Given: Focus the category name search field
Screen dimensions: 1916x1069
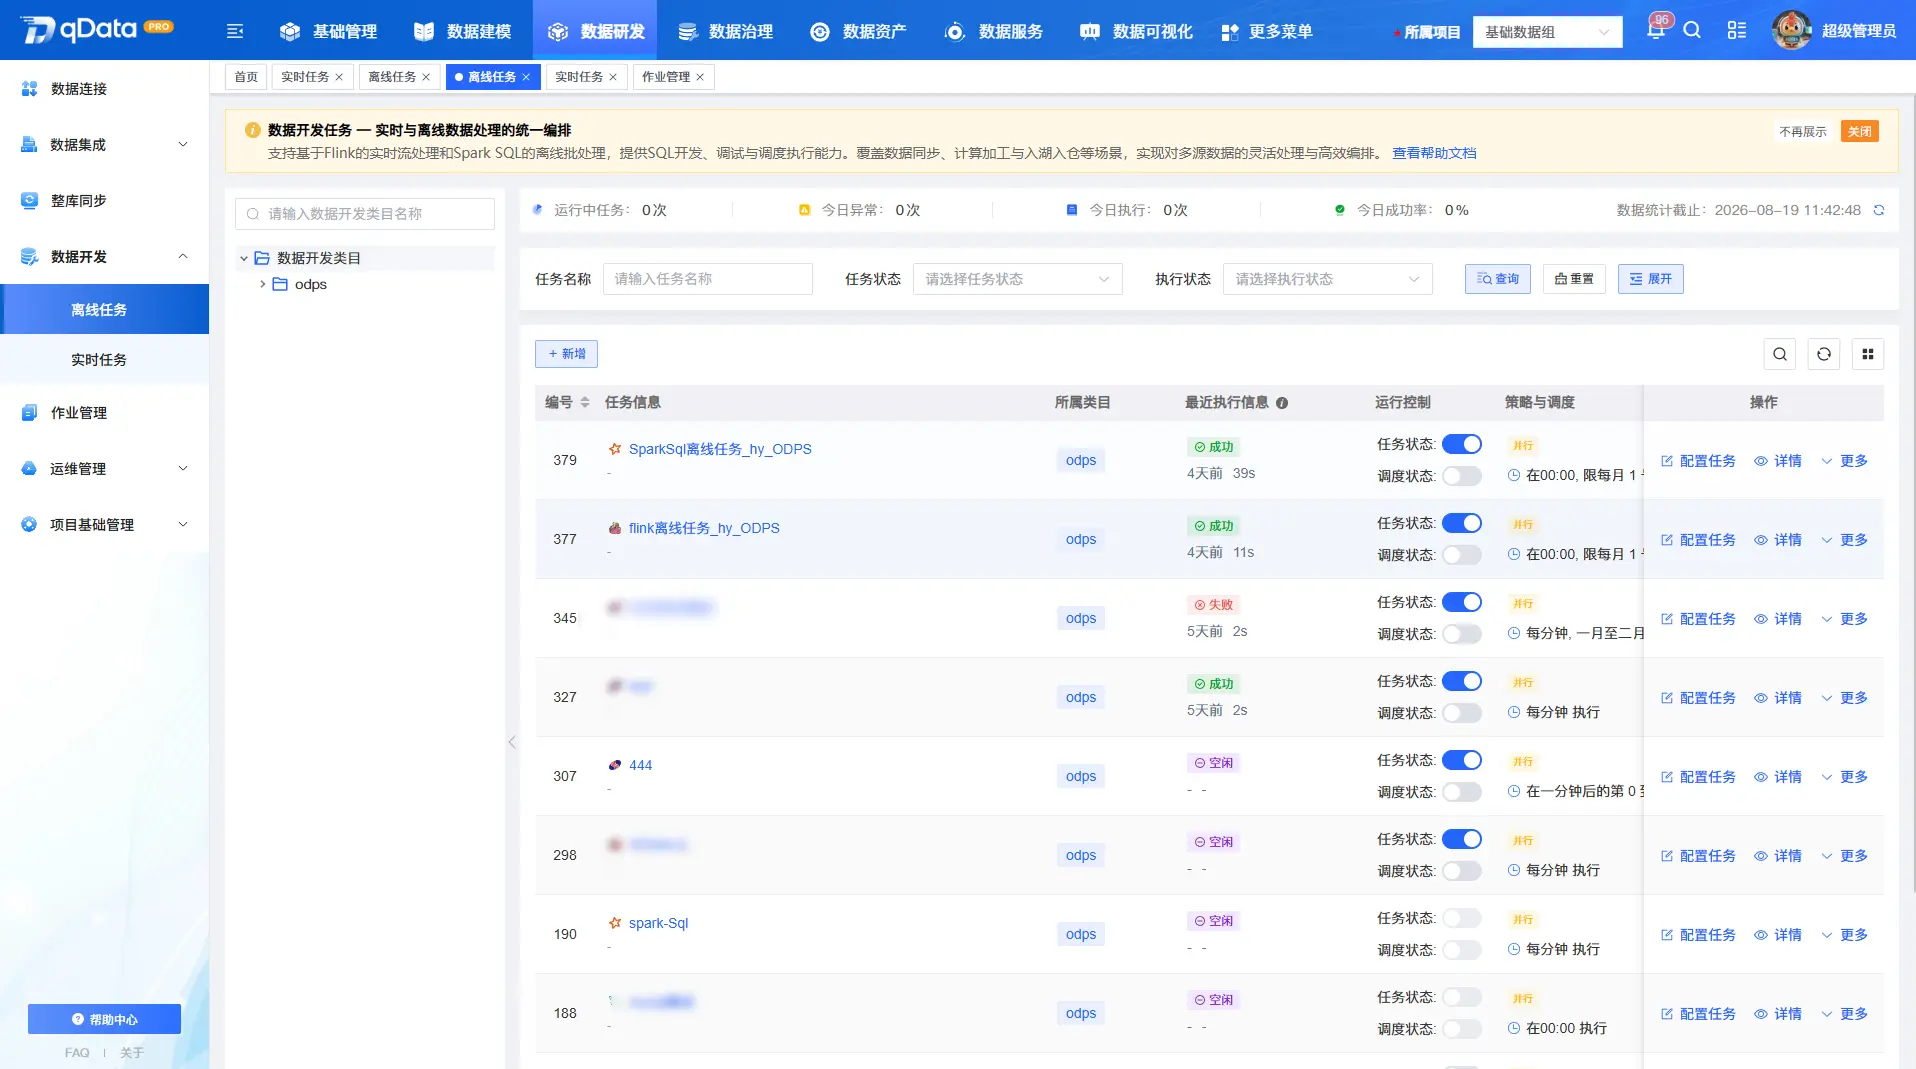Looking at the screenshot, I should pyautogui.click(x=365, y=214).
